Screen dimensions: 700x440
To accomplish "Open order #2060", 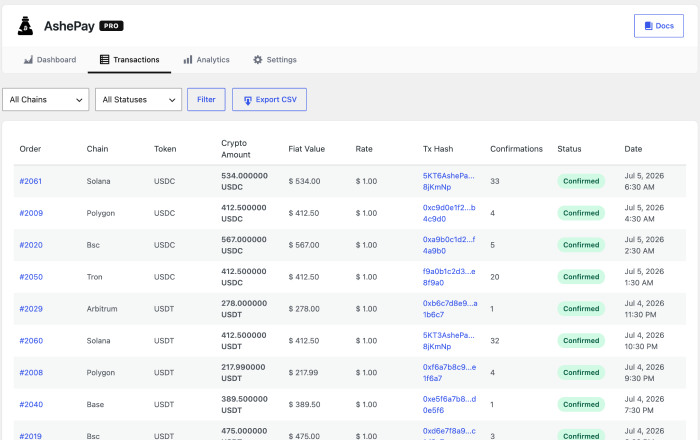I will 31,341.
